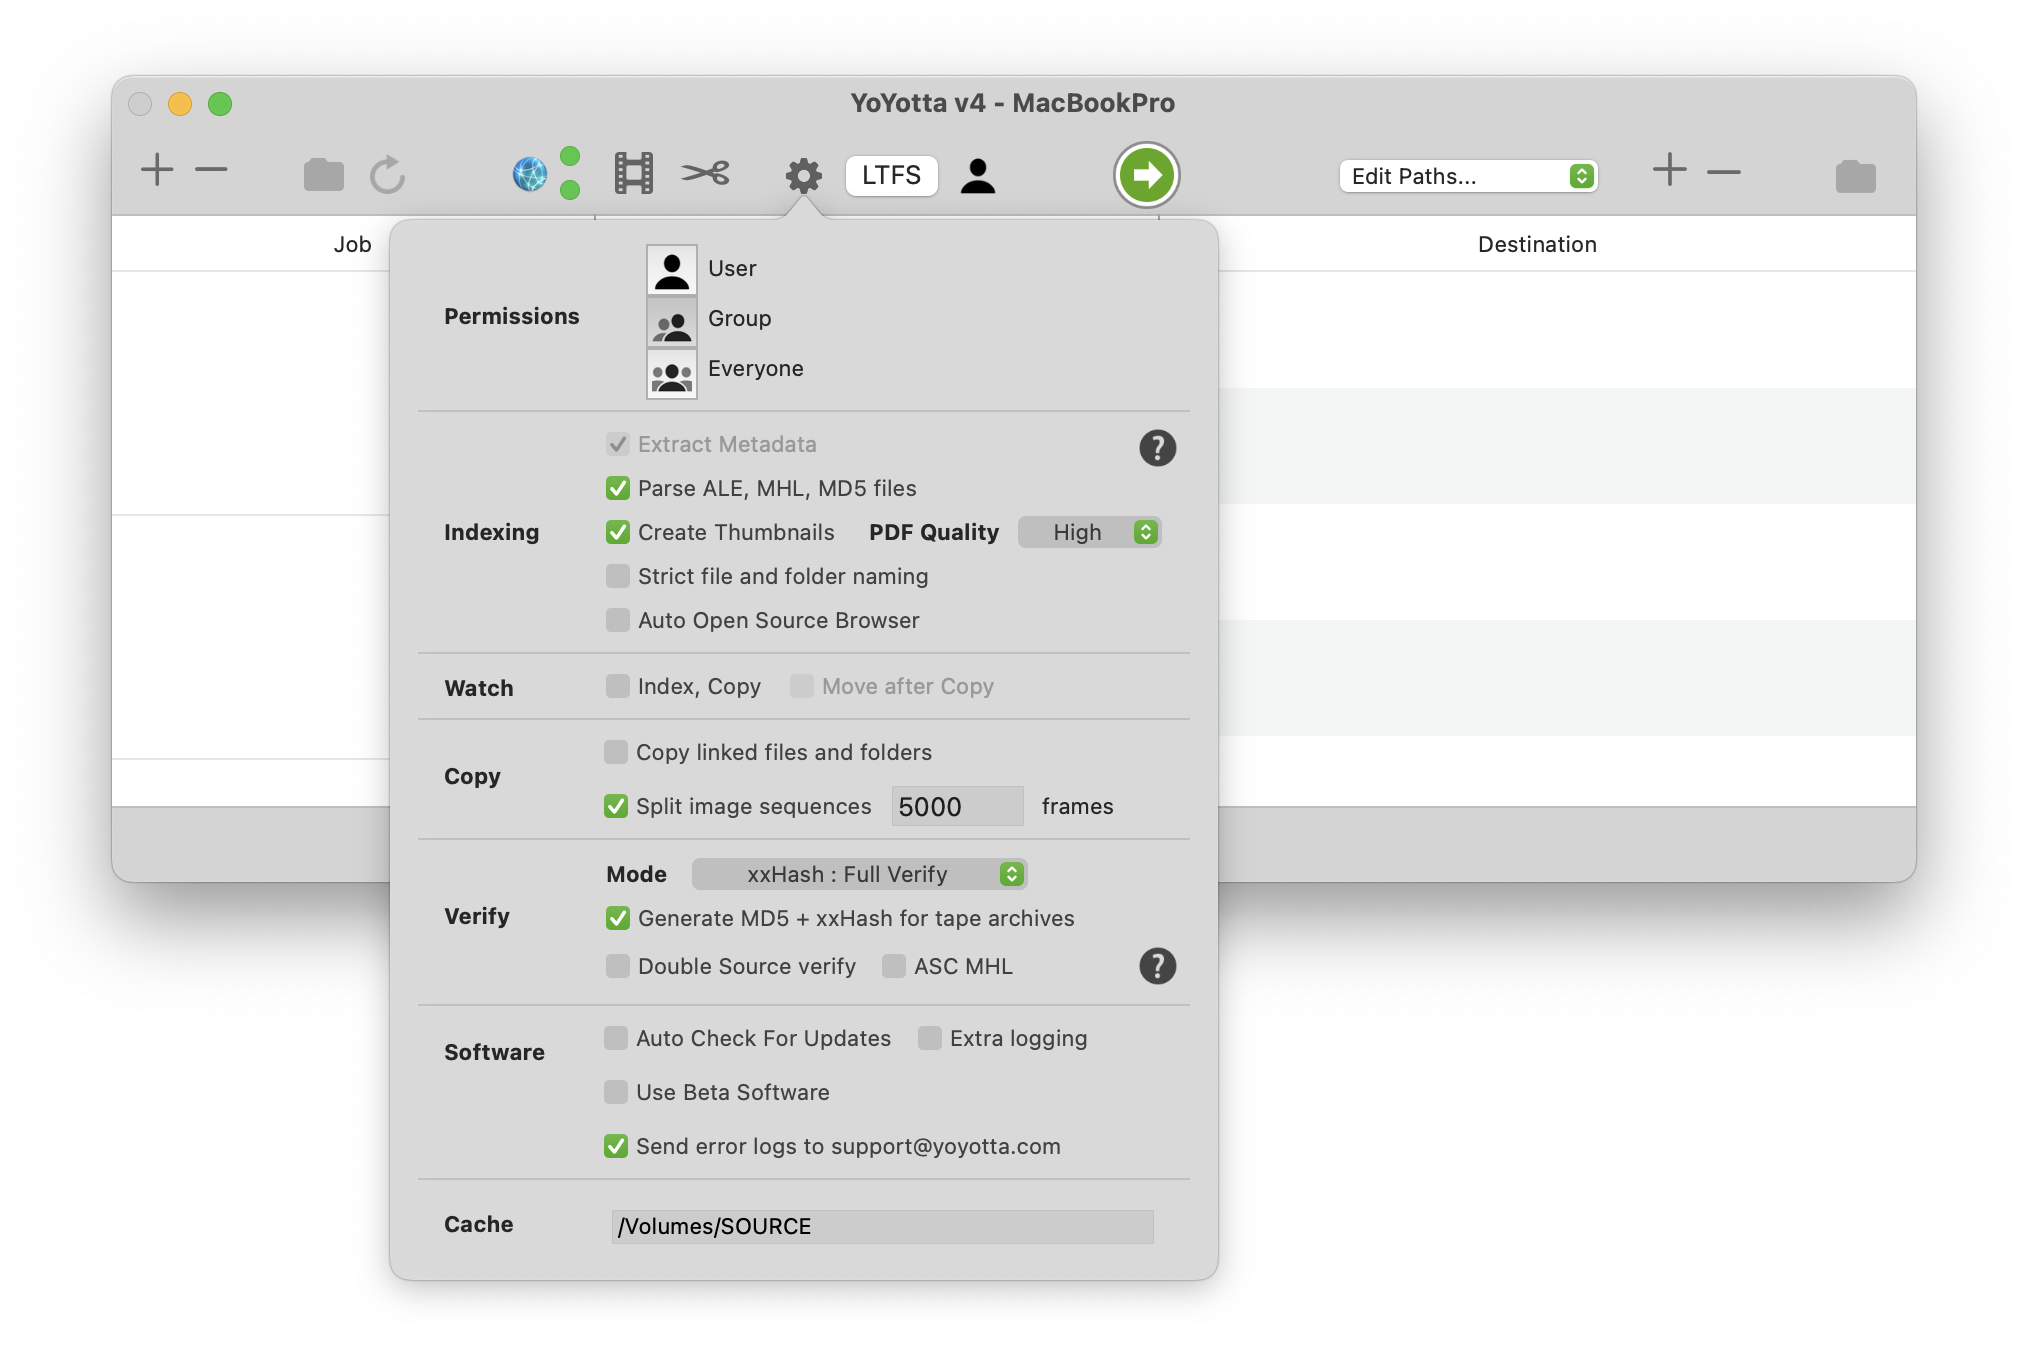
Task: Uncheck Split image sequences
Action: (x=616, y=806)
